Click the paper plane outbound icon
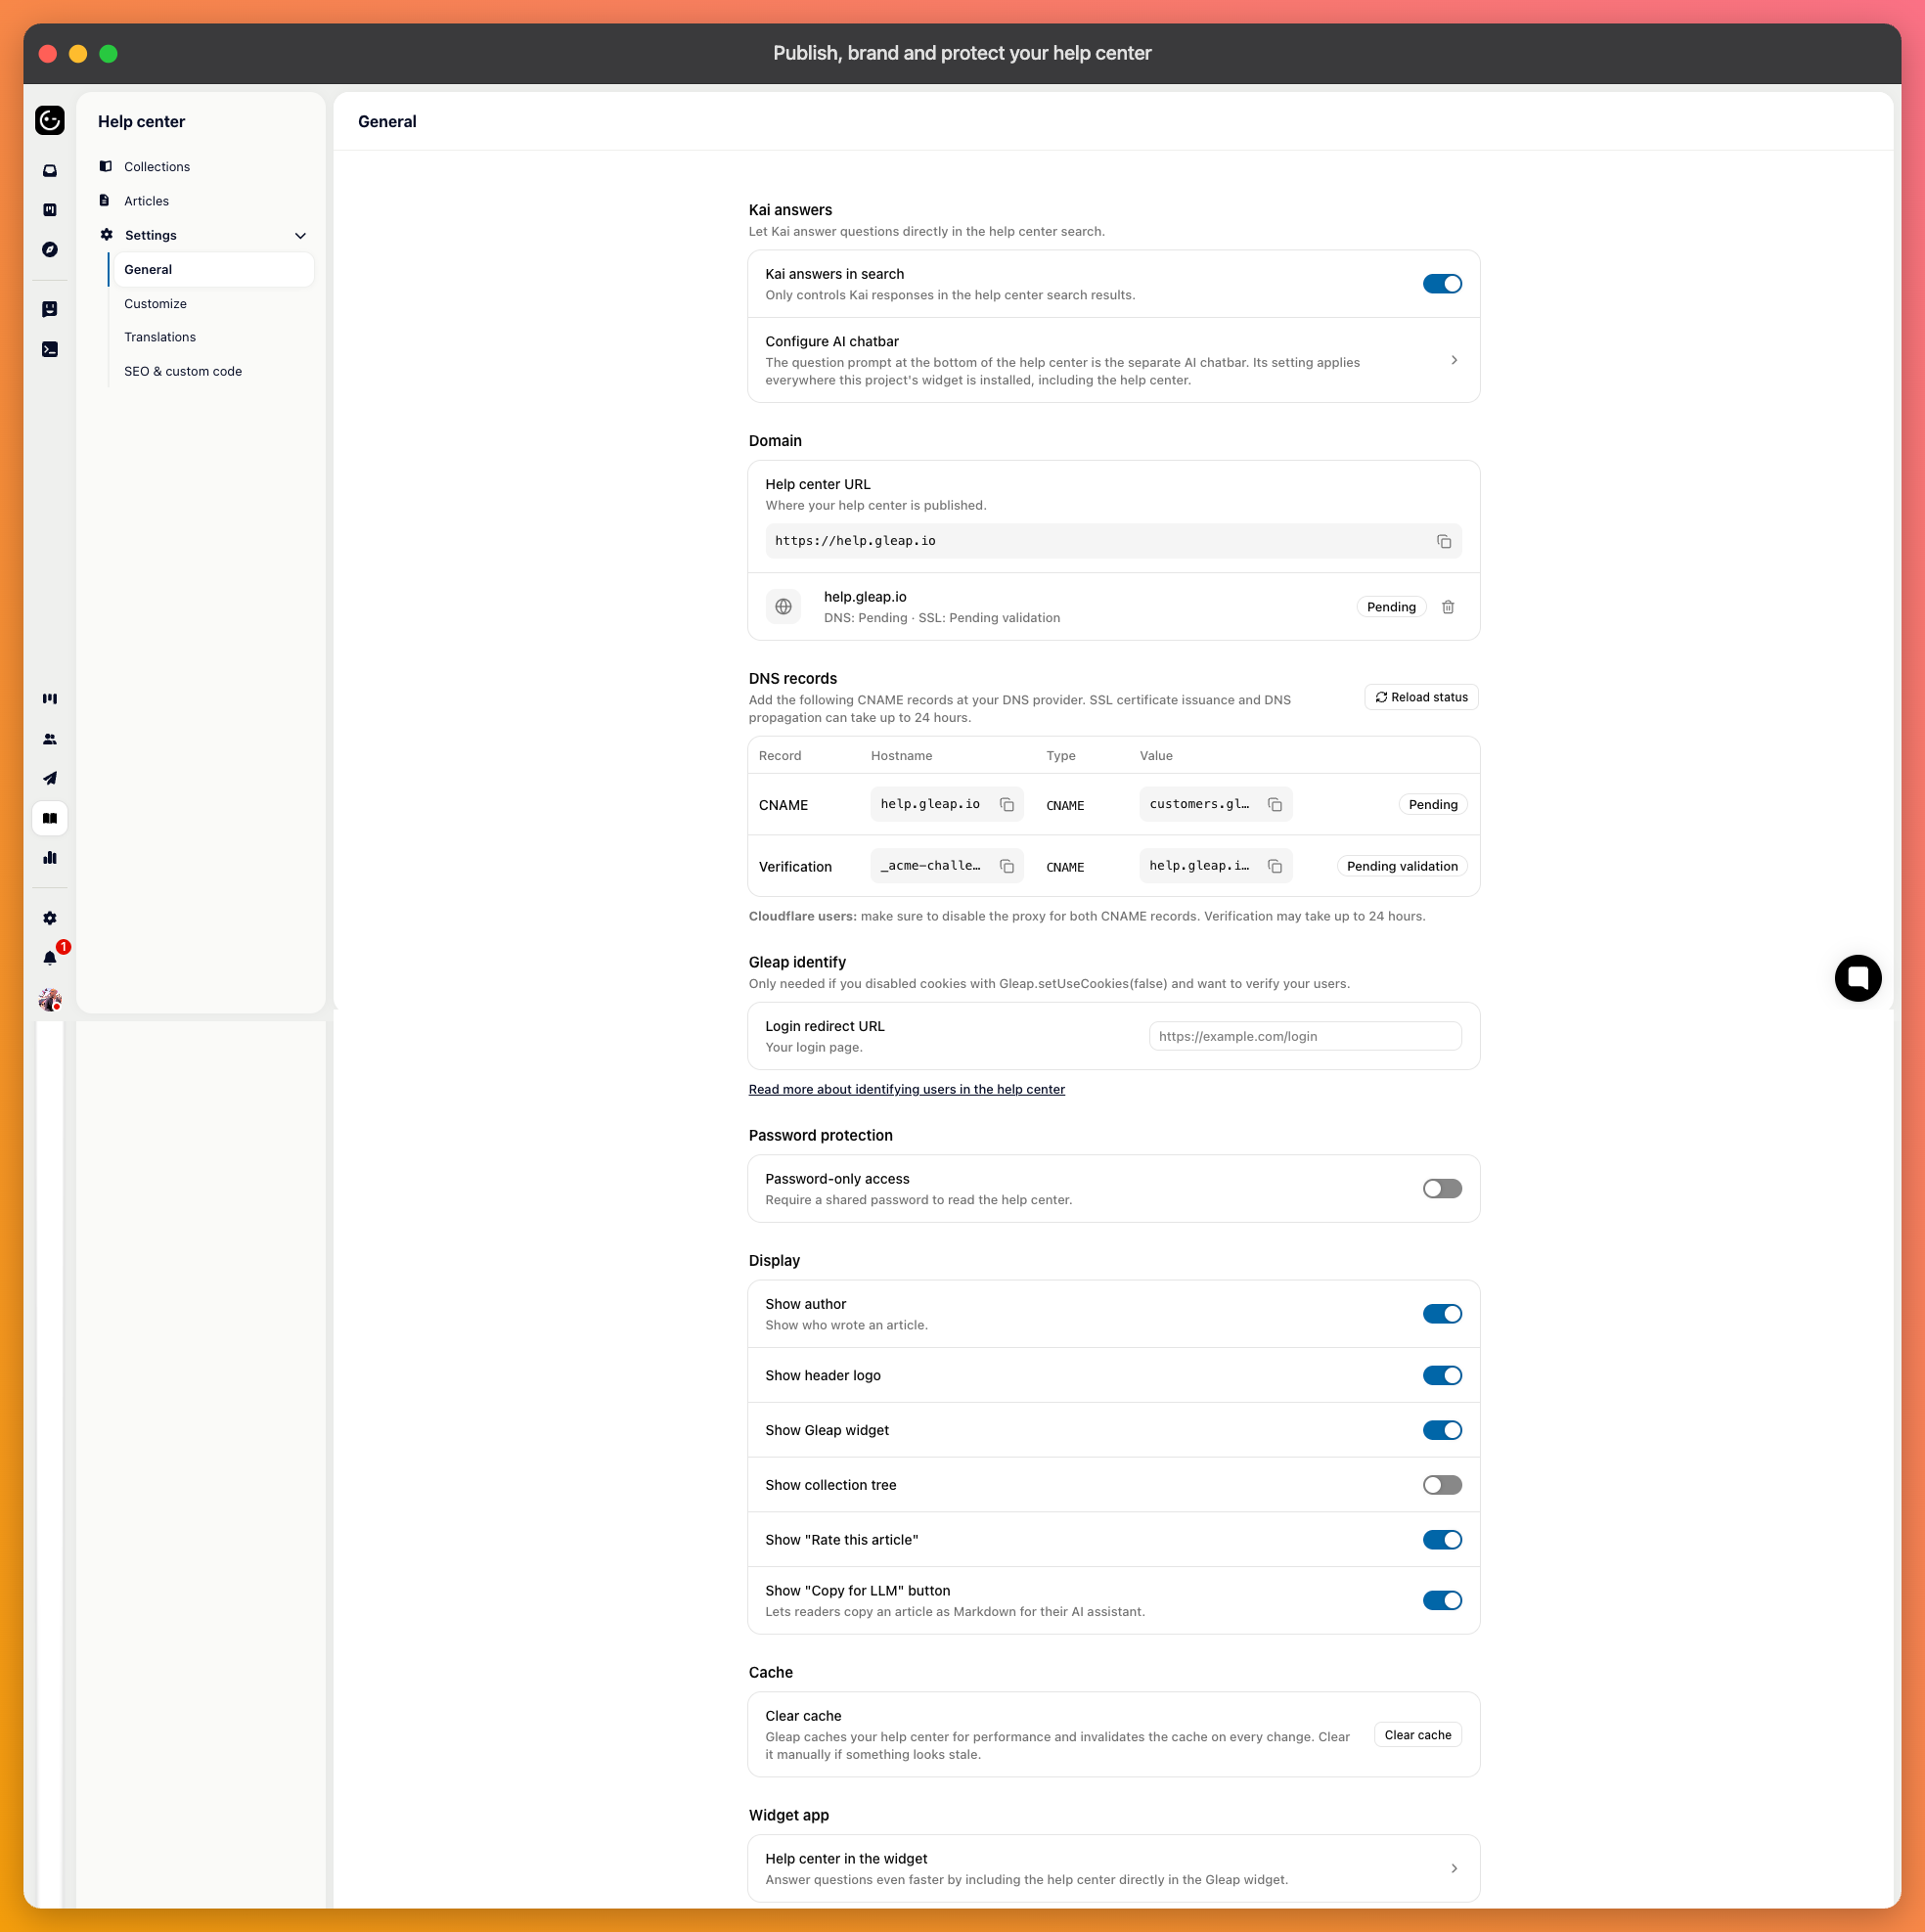The image size is (1925, 1932). pos(50,778)
